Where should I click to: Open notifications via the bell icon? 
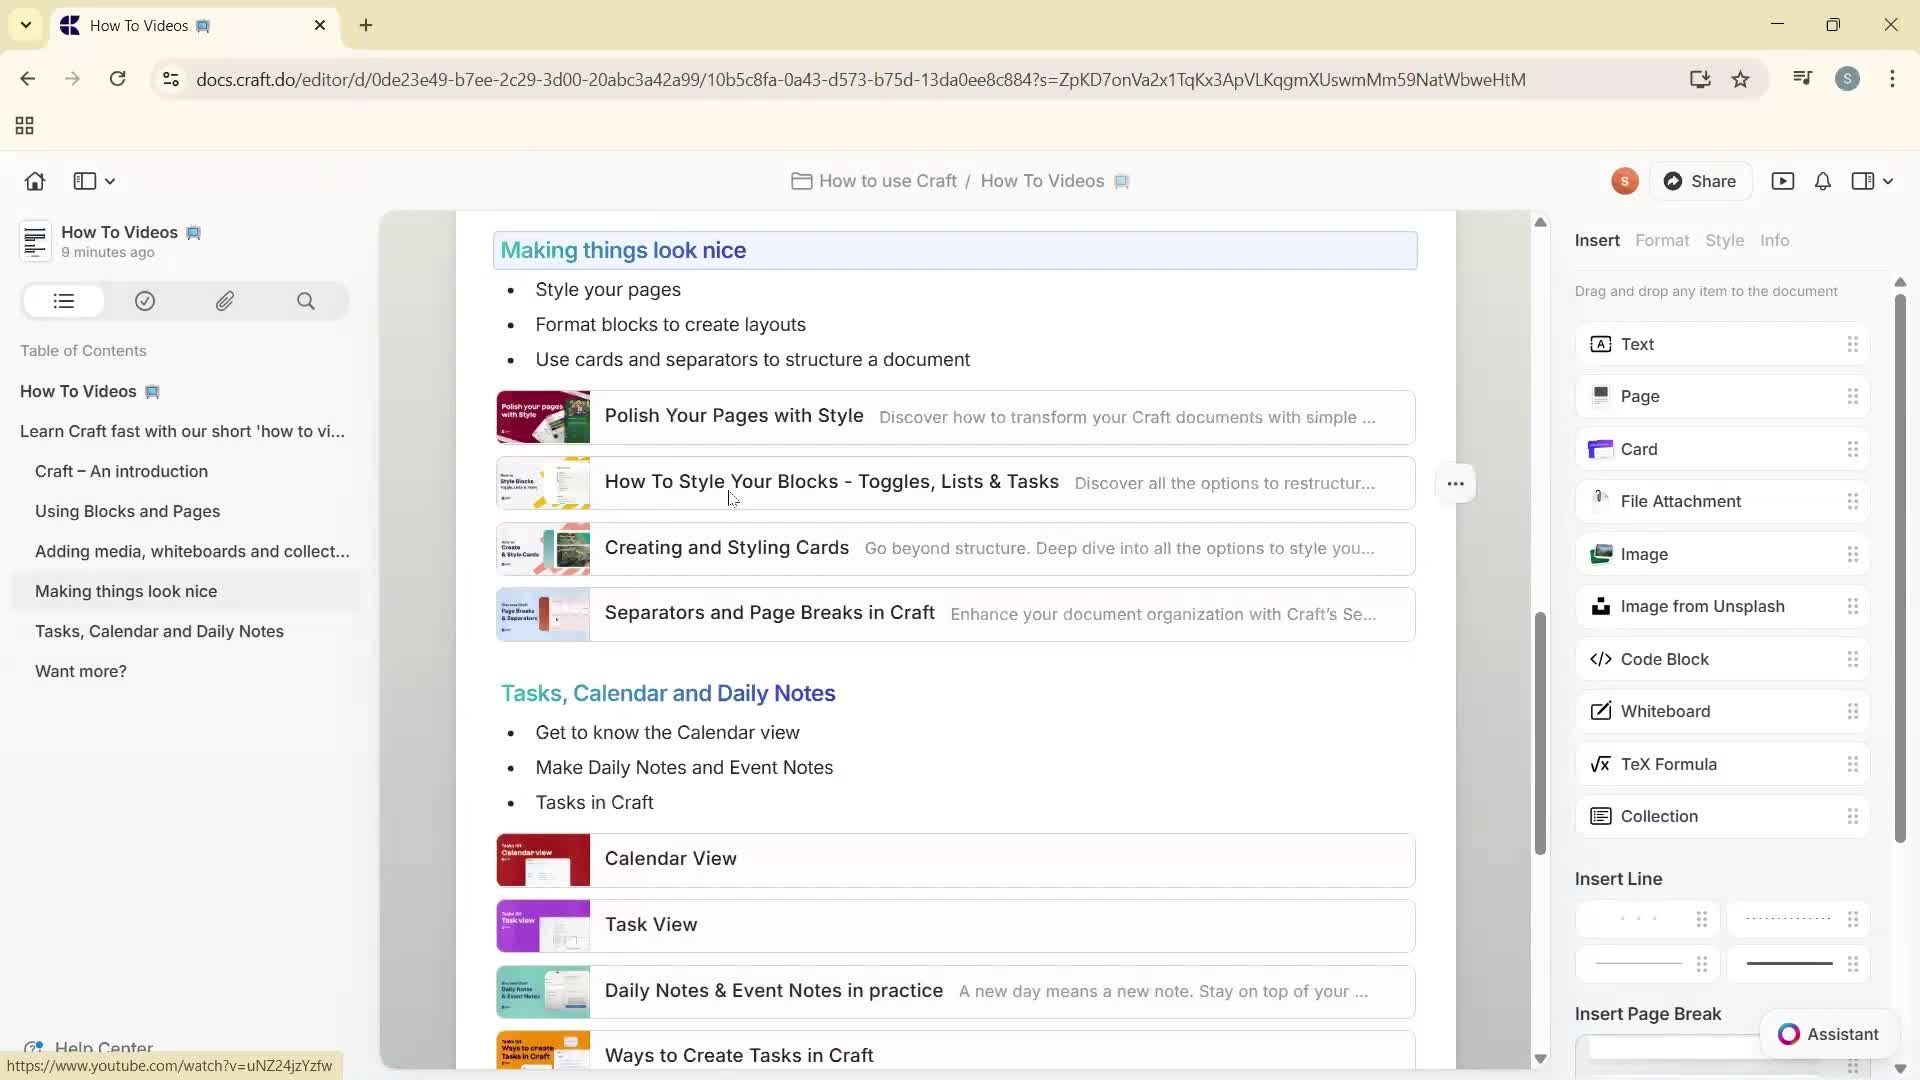(1821, 181)
